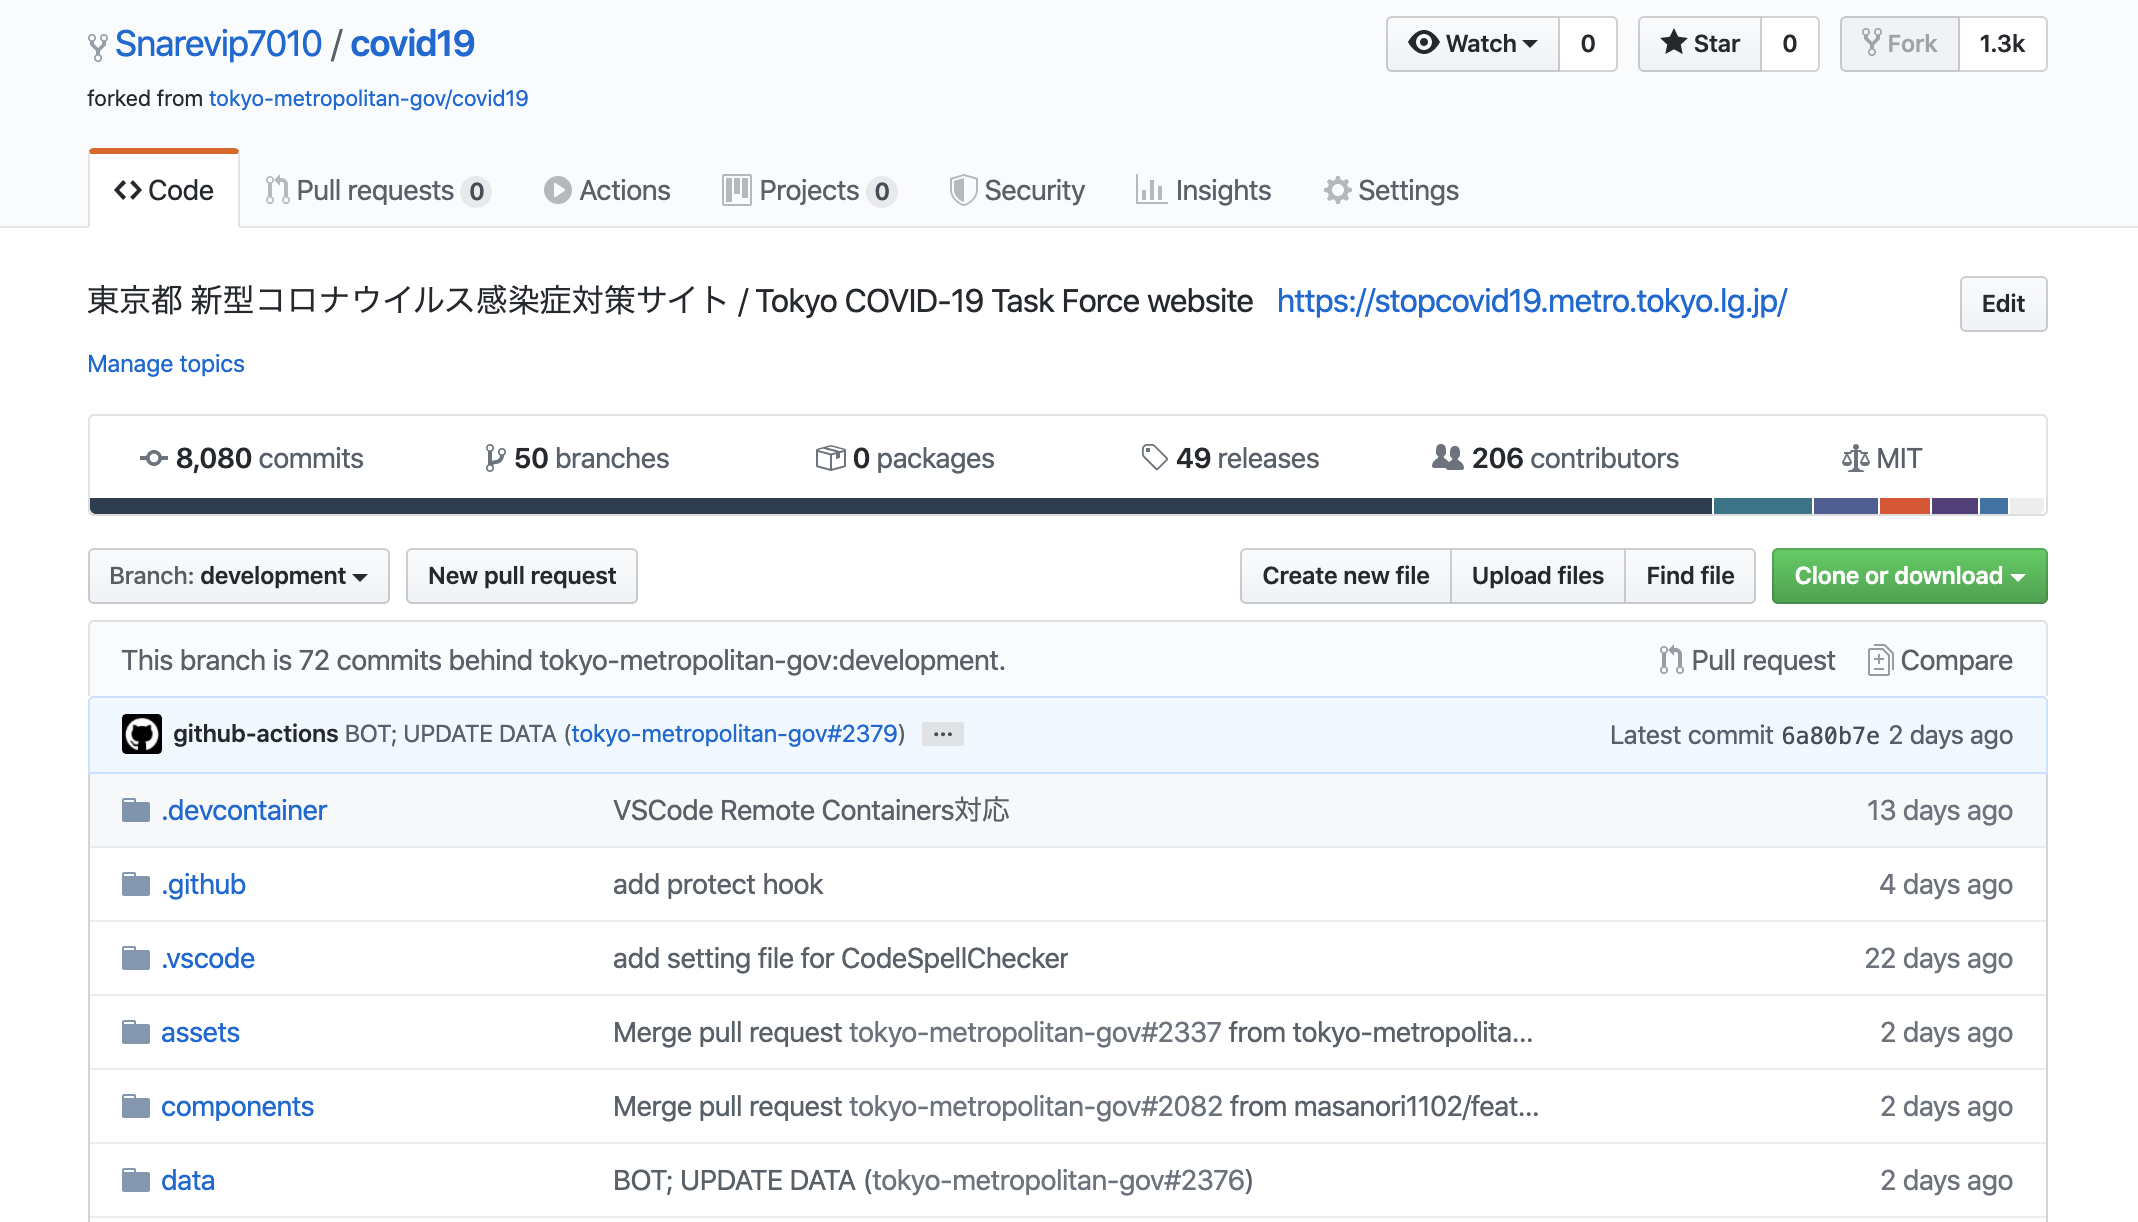2138x1222 pixels.
Task: Open the Insights tab
Action: click(x=1203, y=190)
